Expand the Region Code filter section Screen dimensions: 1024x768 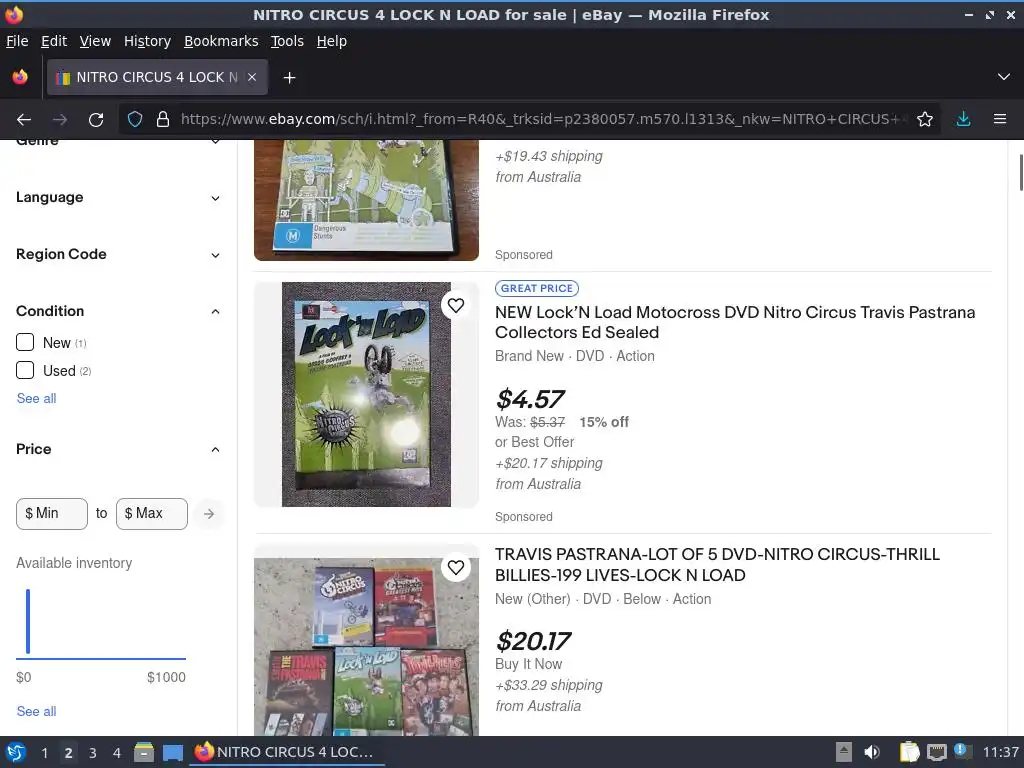(x=118, y=254)
